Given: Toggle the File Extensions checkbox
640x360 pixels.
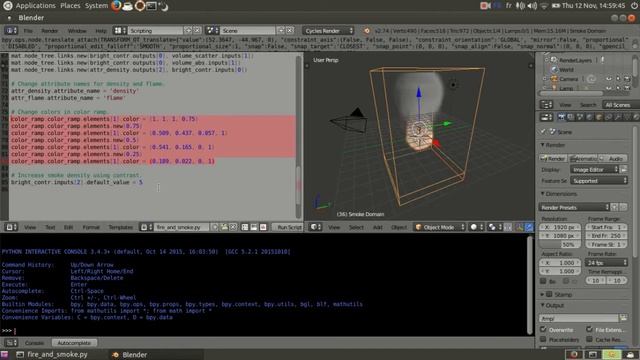Looking at the screenshot, I should point(589,329).
